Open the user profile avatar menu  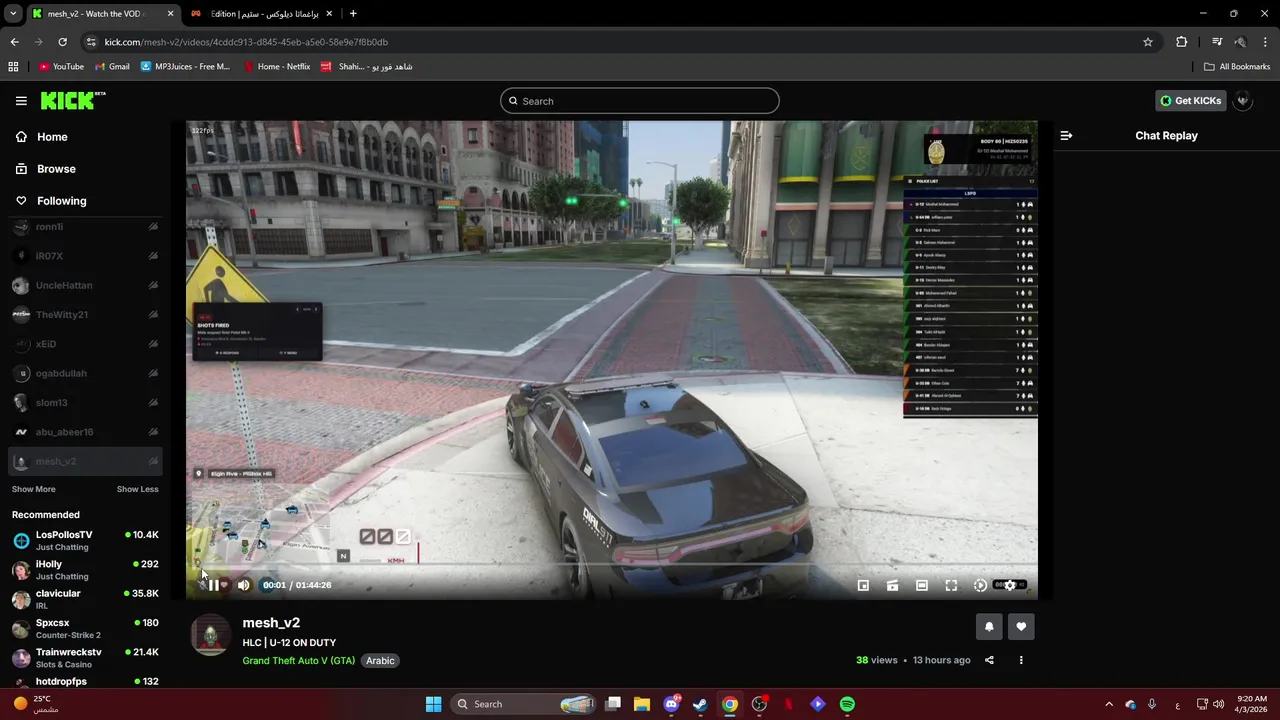point(1243,101)
